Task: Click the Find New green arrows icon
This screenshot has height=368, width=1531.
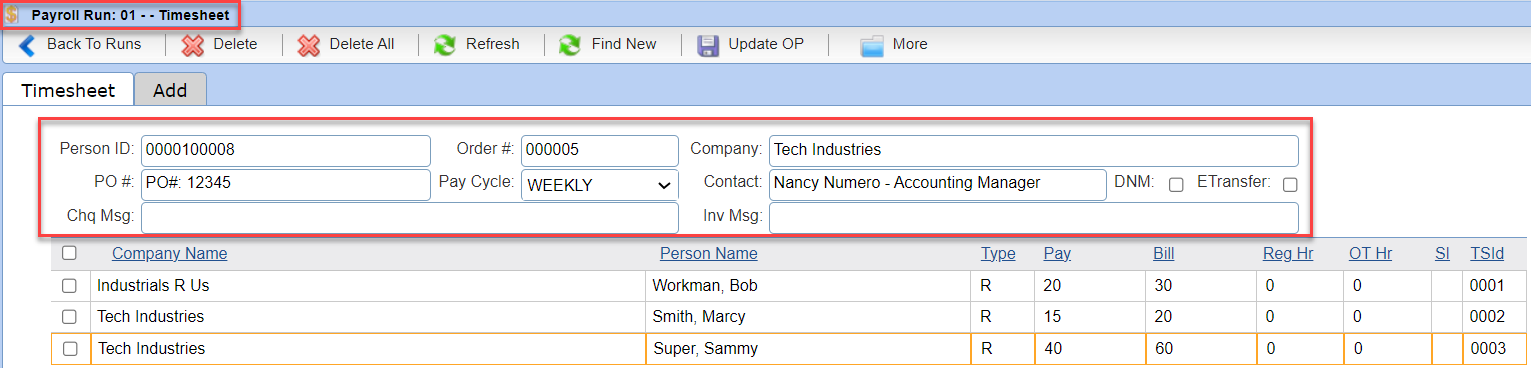Action: click(x=570, y=45)
